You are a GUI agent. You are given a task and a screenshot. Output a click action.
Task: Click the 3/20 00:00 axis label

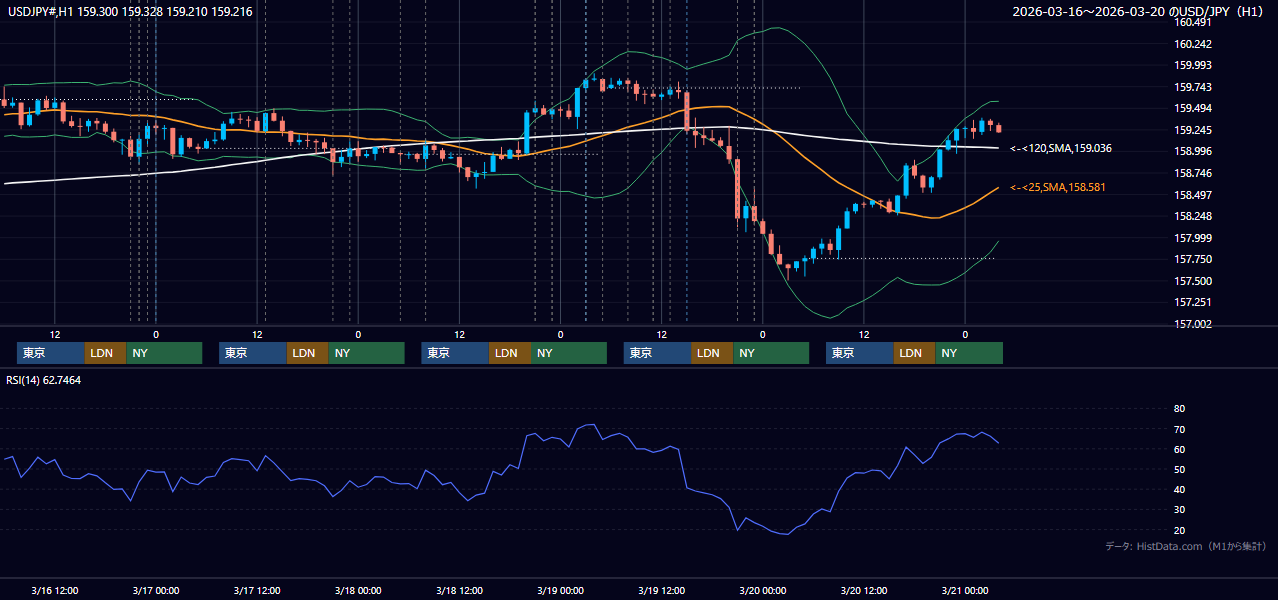[x=762, y=590]
